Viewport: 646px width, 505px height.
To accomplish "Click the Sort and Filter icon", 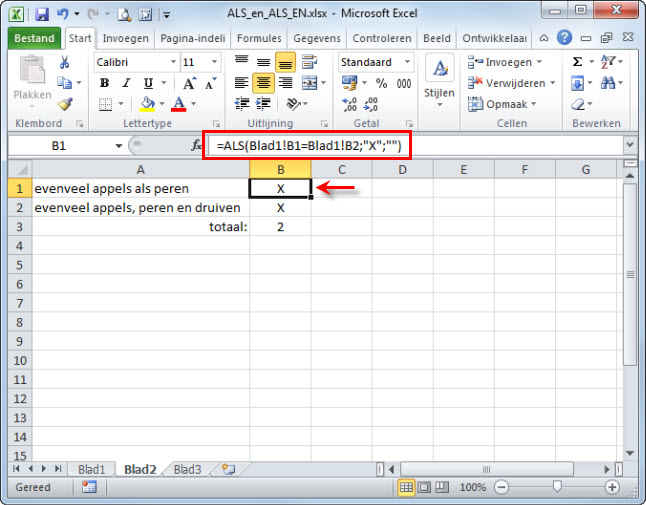I will [x=608, y=62].
